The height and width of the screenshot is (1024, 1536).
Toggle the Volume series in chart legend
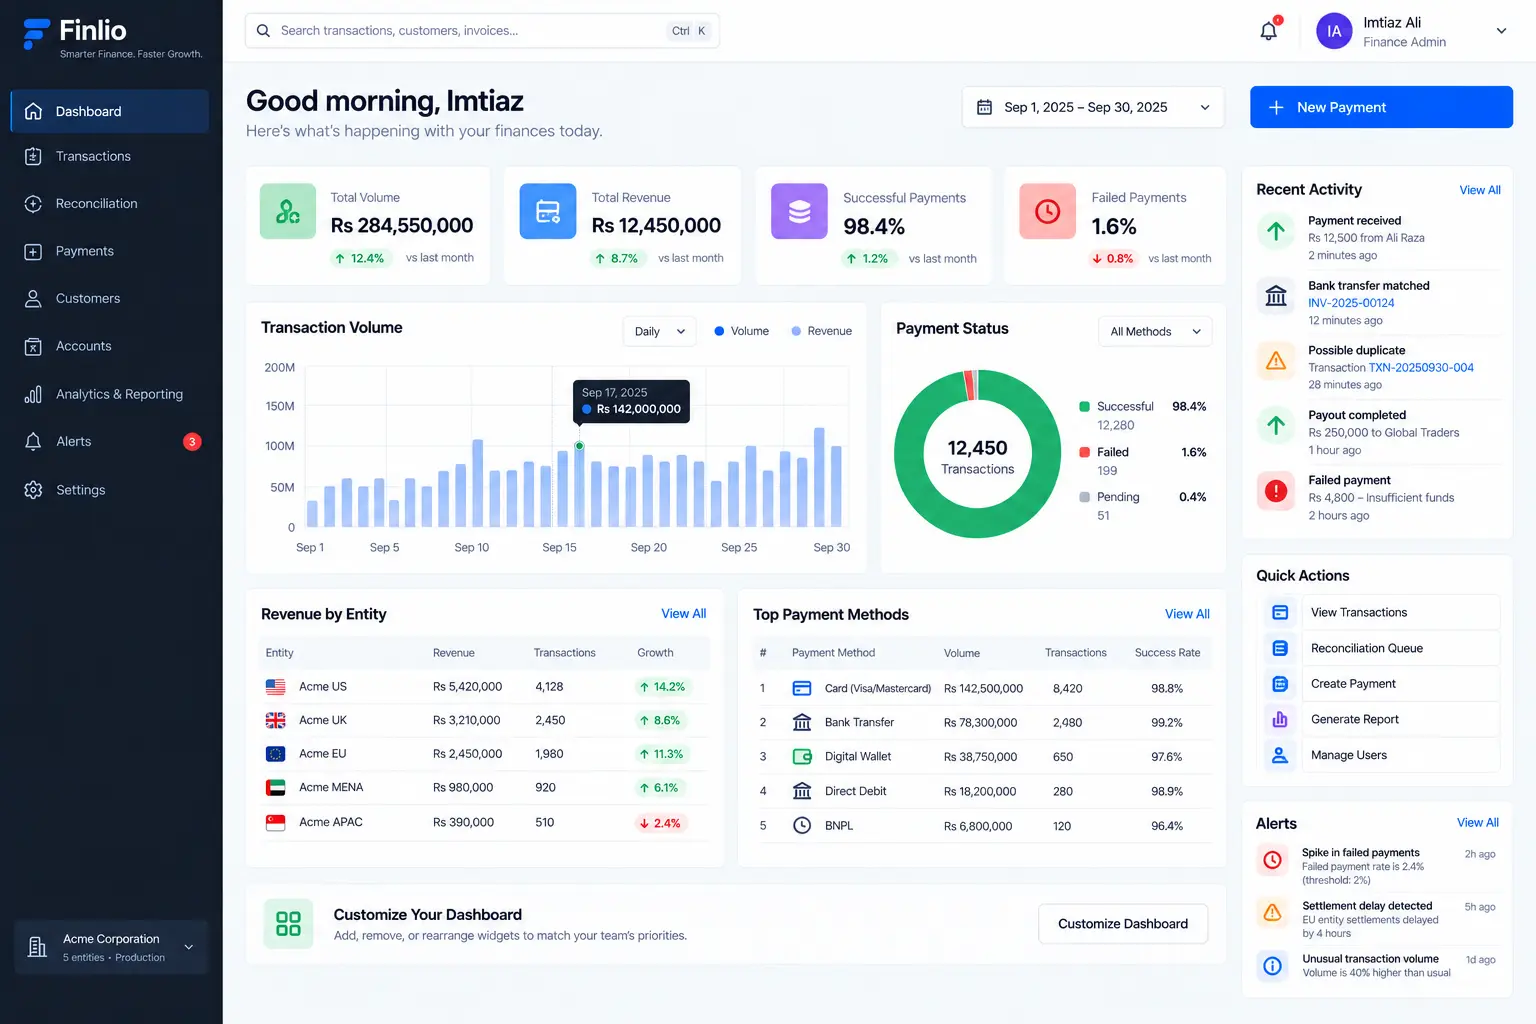point(741,331)
